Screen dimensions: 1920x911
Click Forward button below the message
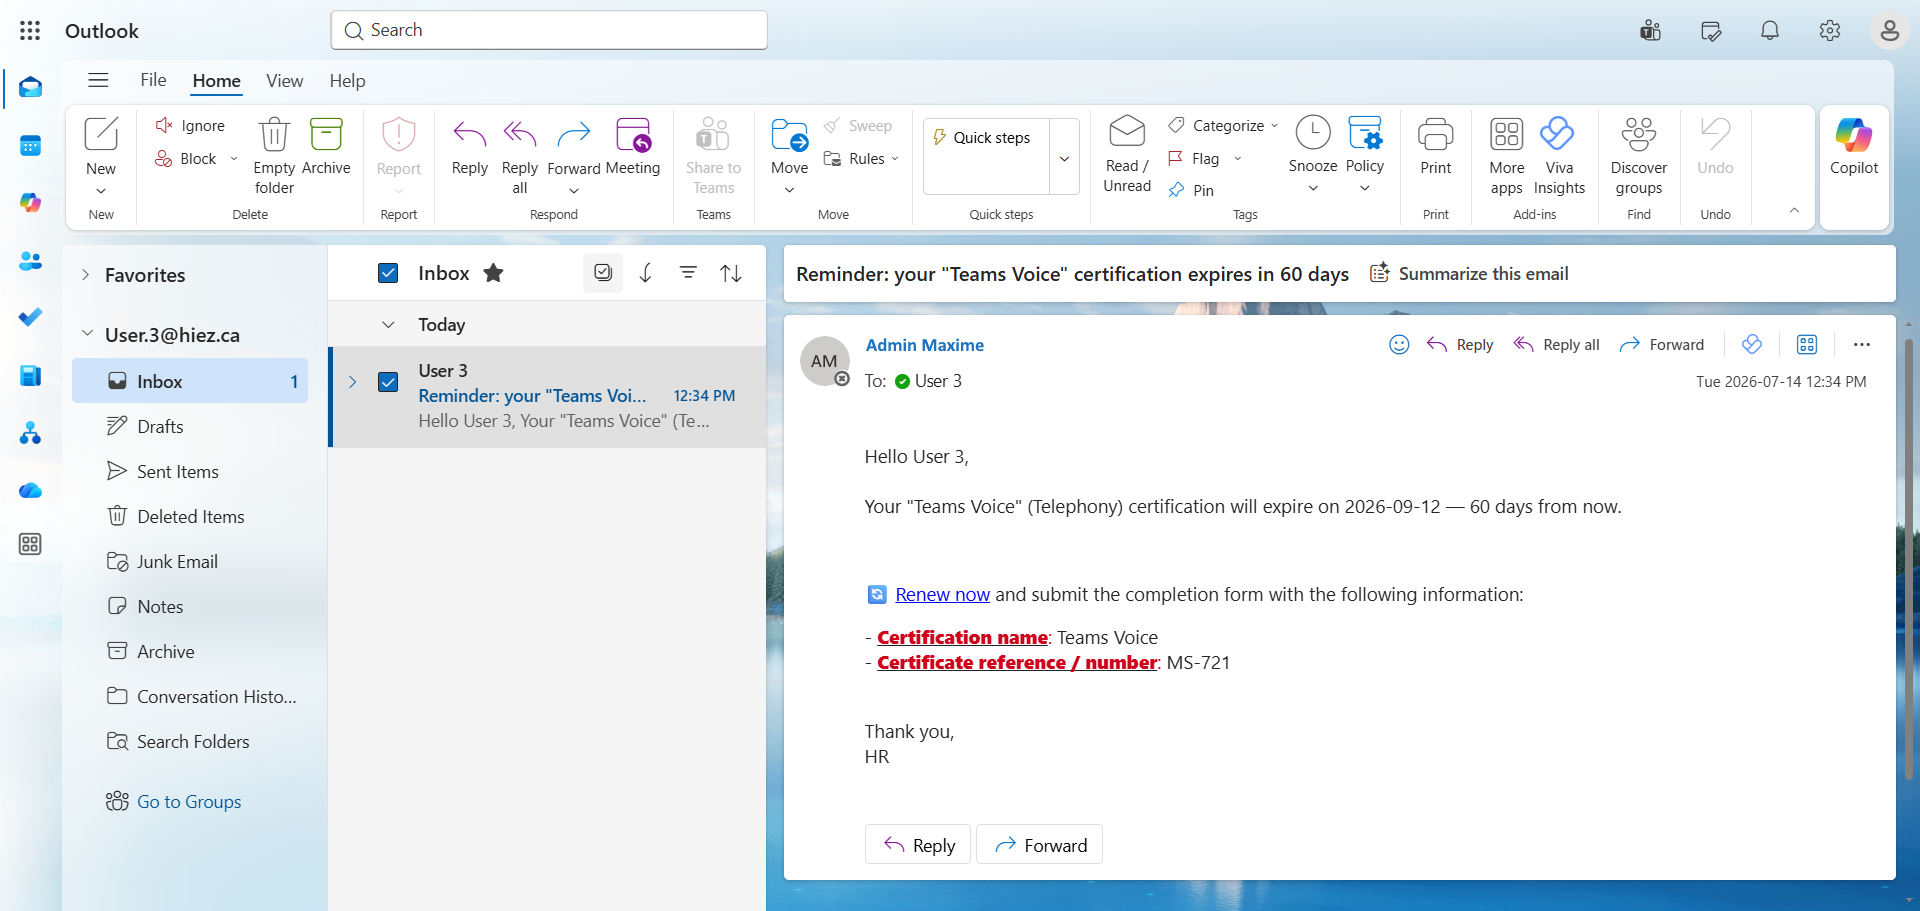coord(1039,845)
